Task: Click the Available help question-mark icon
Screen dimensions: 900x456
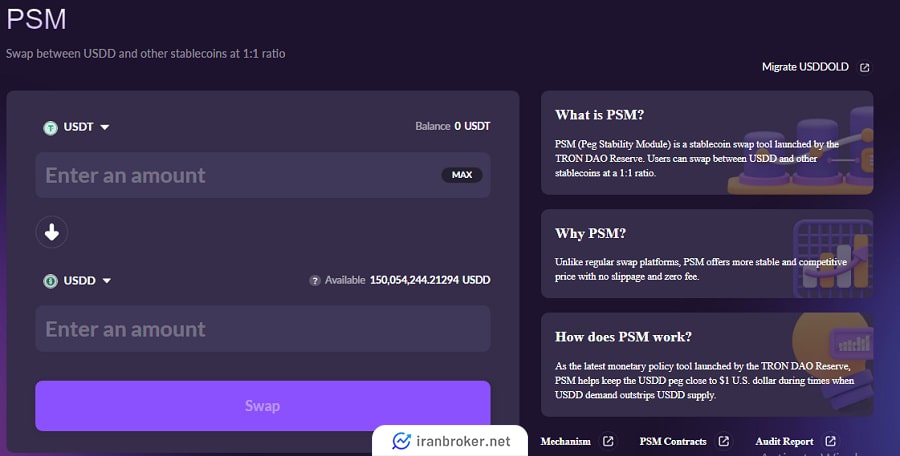Action: 315,280
